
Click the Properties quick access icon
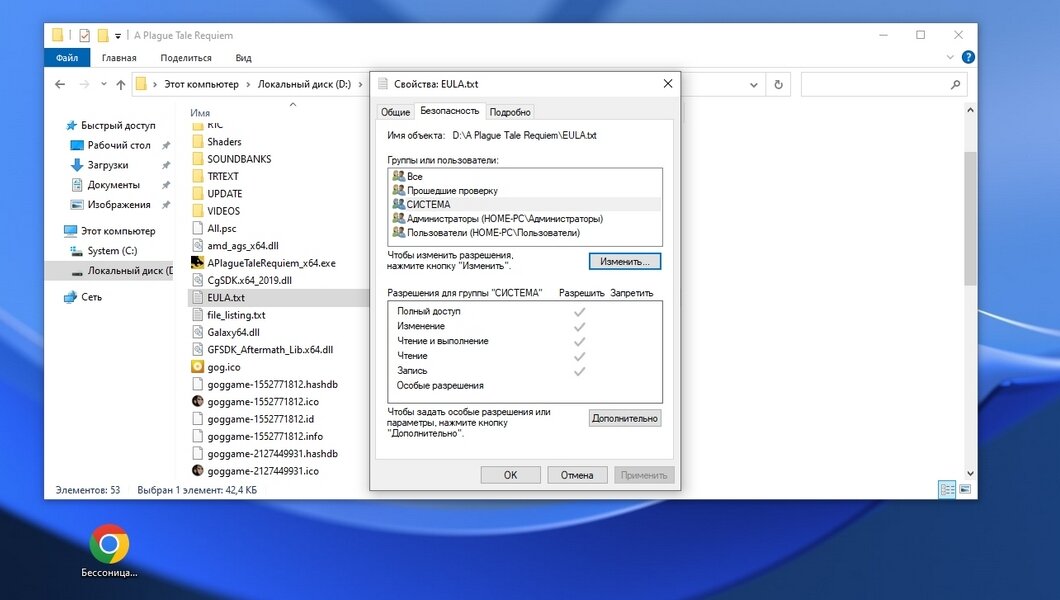[85, 35]
